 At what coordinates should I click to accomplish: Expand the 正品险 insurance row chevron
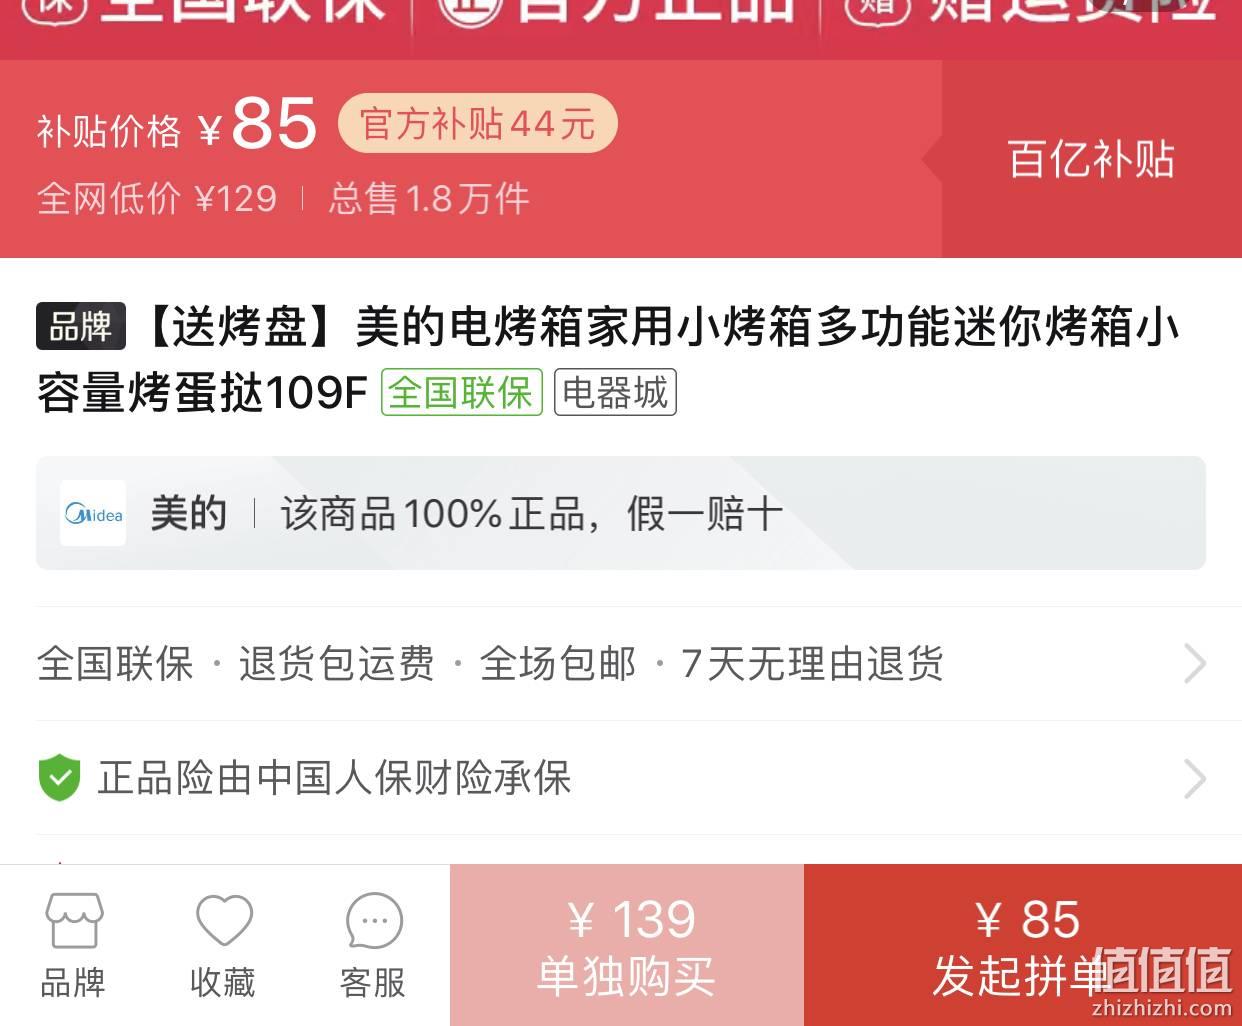[1195, 778]
